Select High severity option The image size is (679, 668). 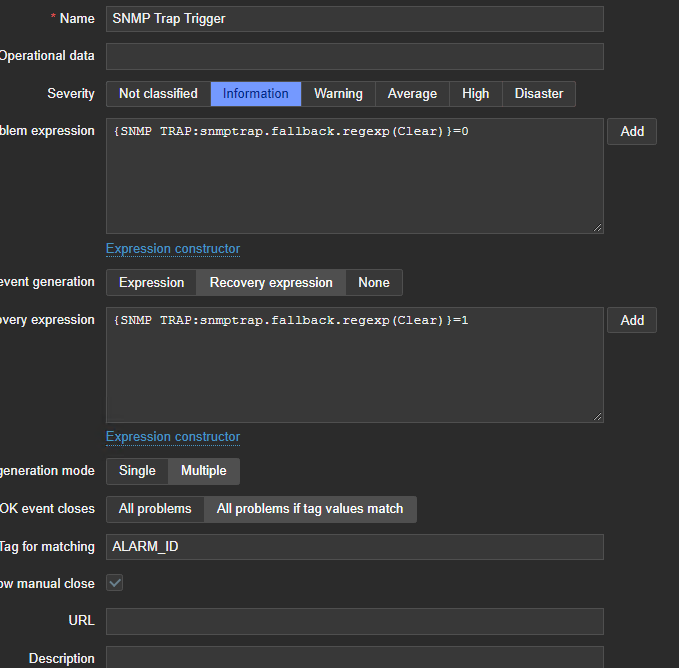[x=476, y=94]
